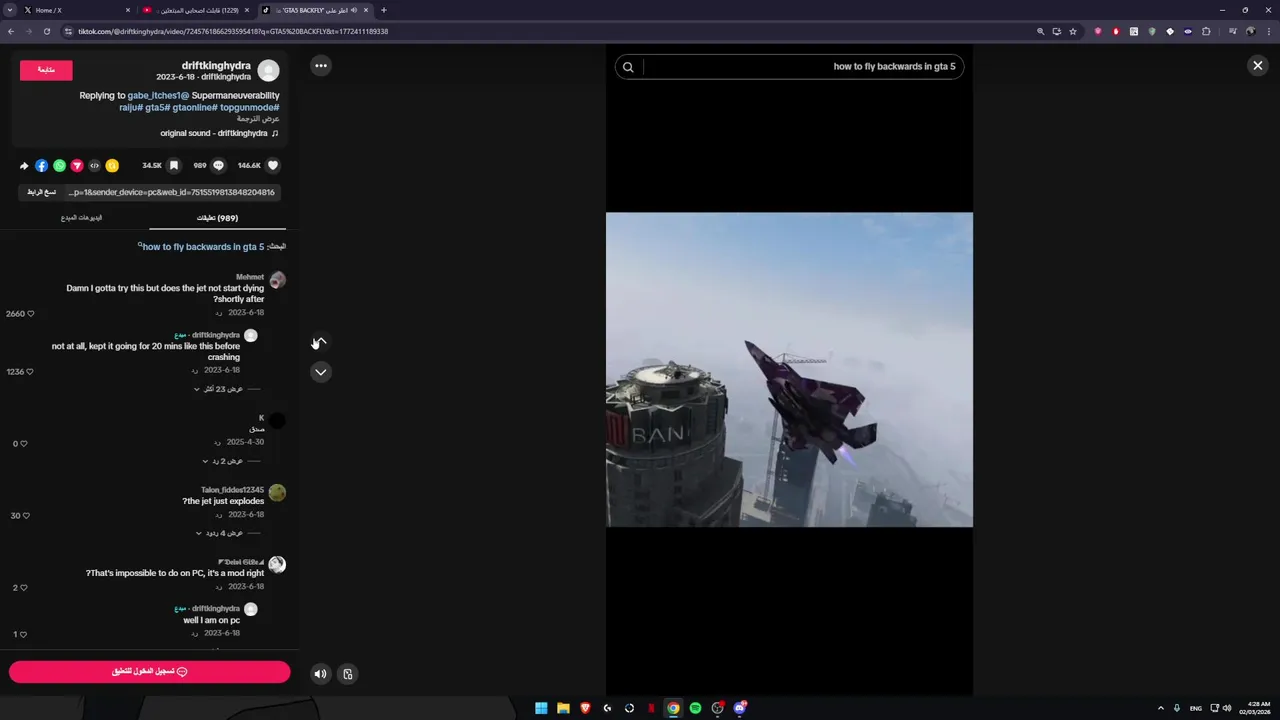Open comments via the speech bubble icon
This screenshot has width=1280, height=720.
click(218, 166)
